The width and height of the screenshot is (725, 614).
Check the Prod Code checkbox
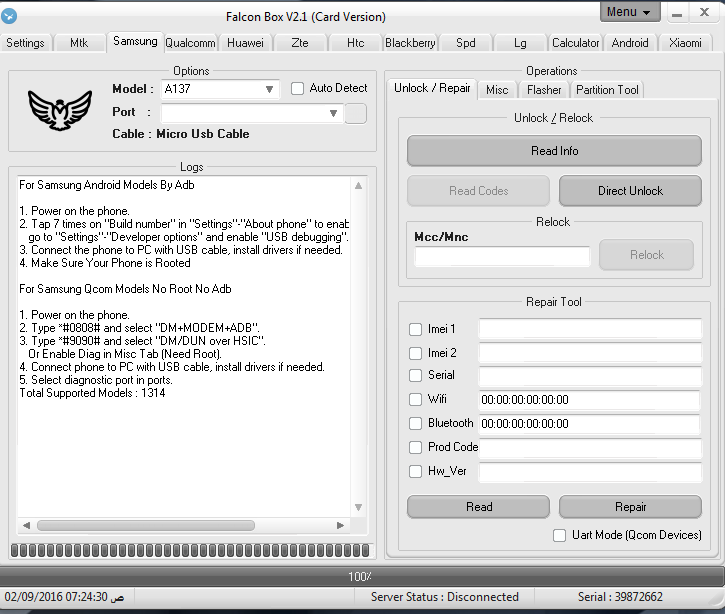pos(415,447)
